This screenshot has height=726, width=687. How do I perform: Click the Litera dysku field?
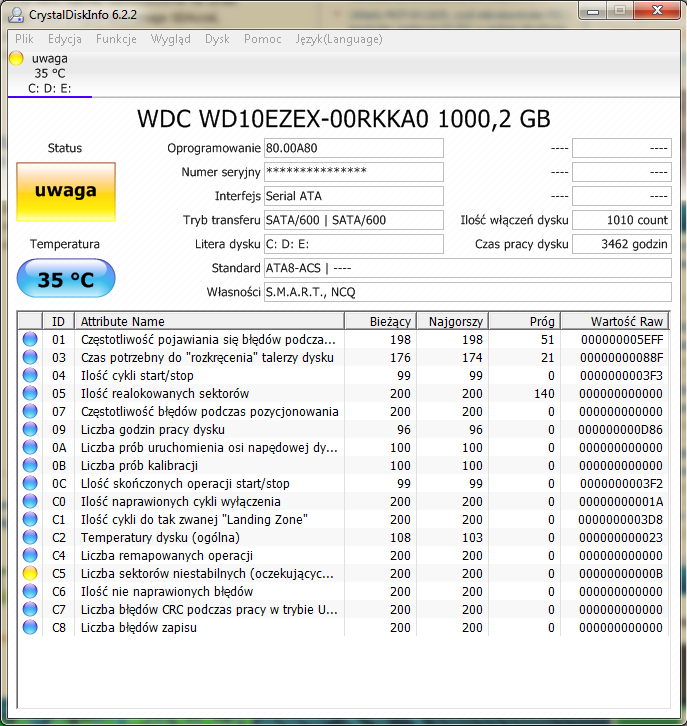[354, 244]
